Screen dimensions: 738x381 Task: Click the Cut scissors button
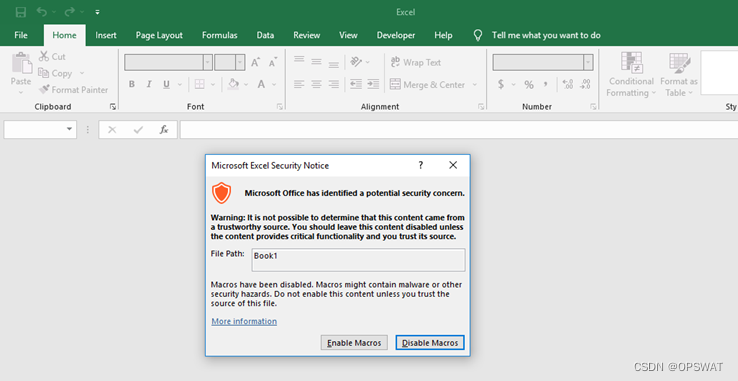tap(52, 57)
